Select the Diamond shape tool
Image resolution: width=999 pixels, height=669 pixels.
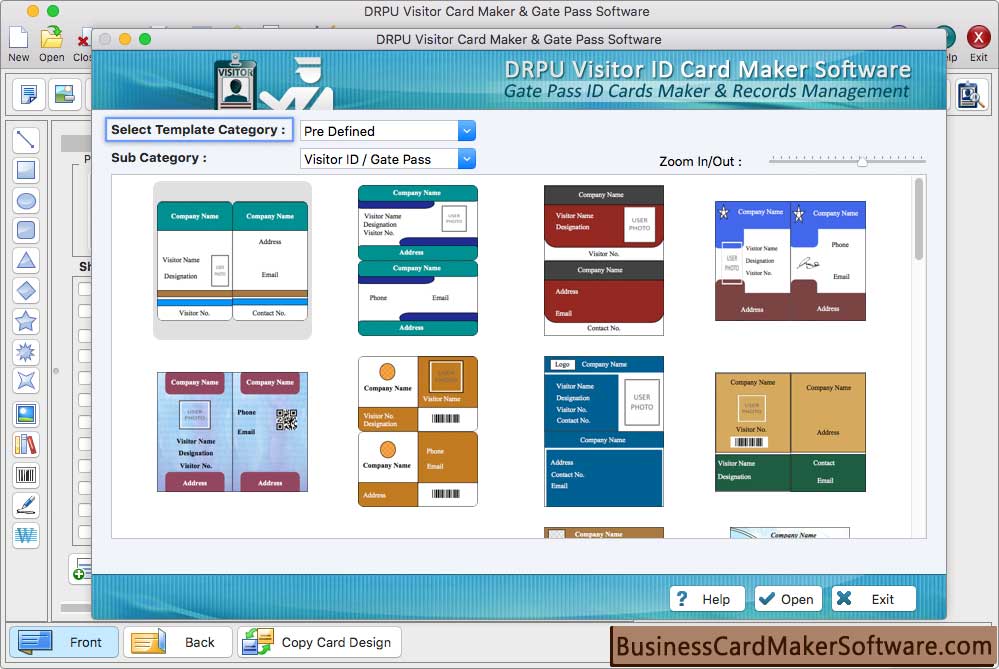coord(26,291)
